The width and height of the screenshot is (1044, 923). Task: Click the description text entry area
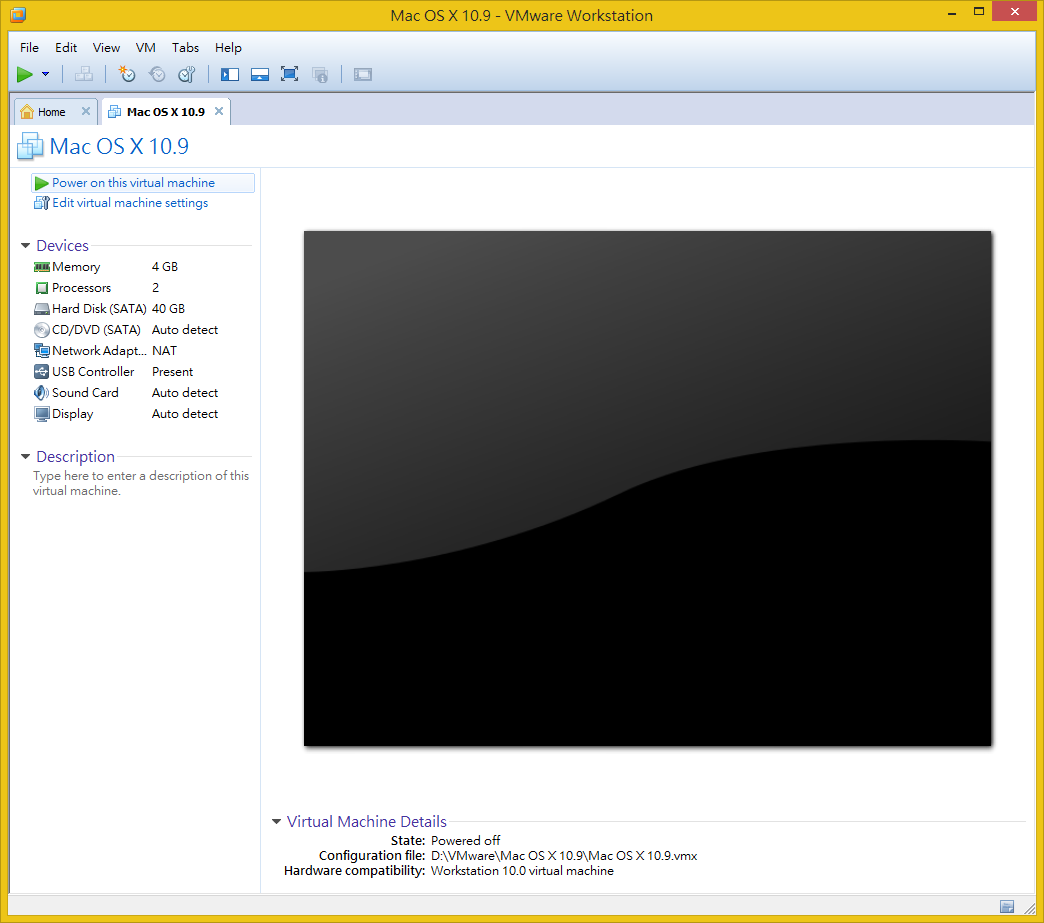141,483
